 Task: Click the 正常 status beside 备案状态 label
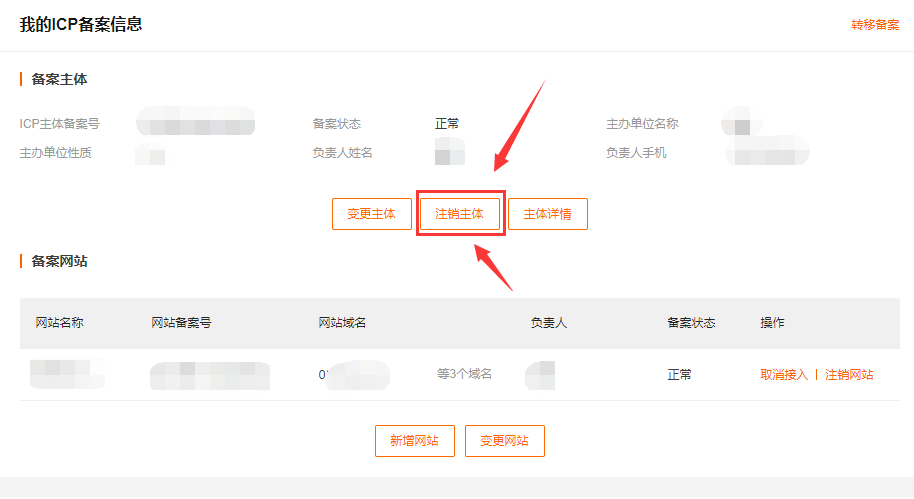tap(447, 124)
